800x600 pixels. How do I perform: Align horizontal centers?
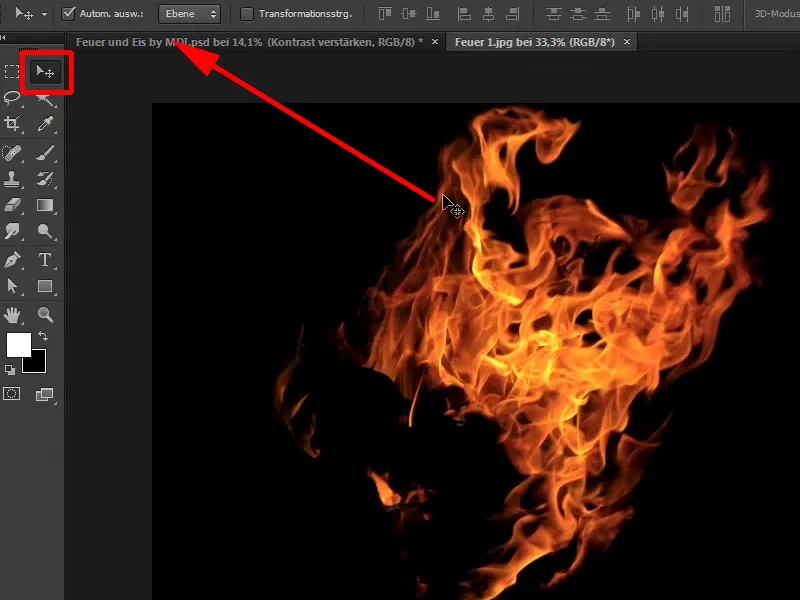[488, 14]
